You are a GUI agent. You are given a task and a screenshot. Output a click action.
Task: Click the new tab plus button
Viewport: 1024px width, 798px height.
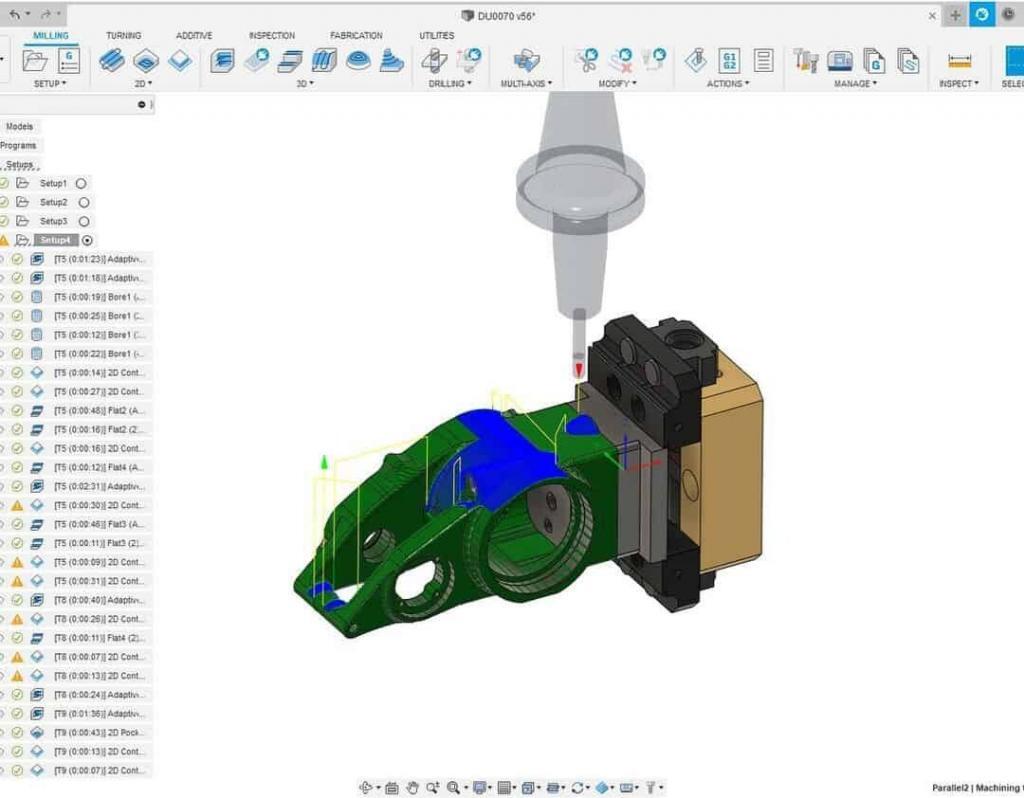[955, 15]
